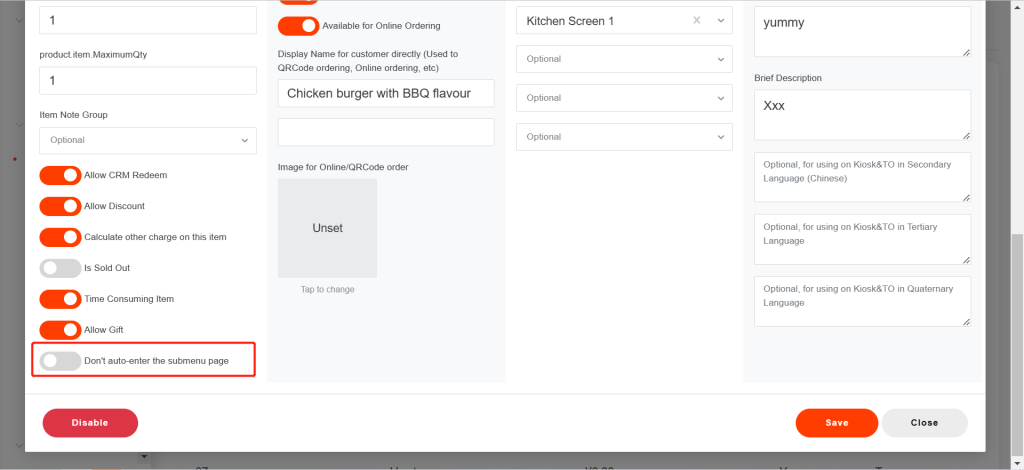Viewport: 1024px width, 470px height.
Task: Click the Unset image placeholder
Action: pos(327,228)
